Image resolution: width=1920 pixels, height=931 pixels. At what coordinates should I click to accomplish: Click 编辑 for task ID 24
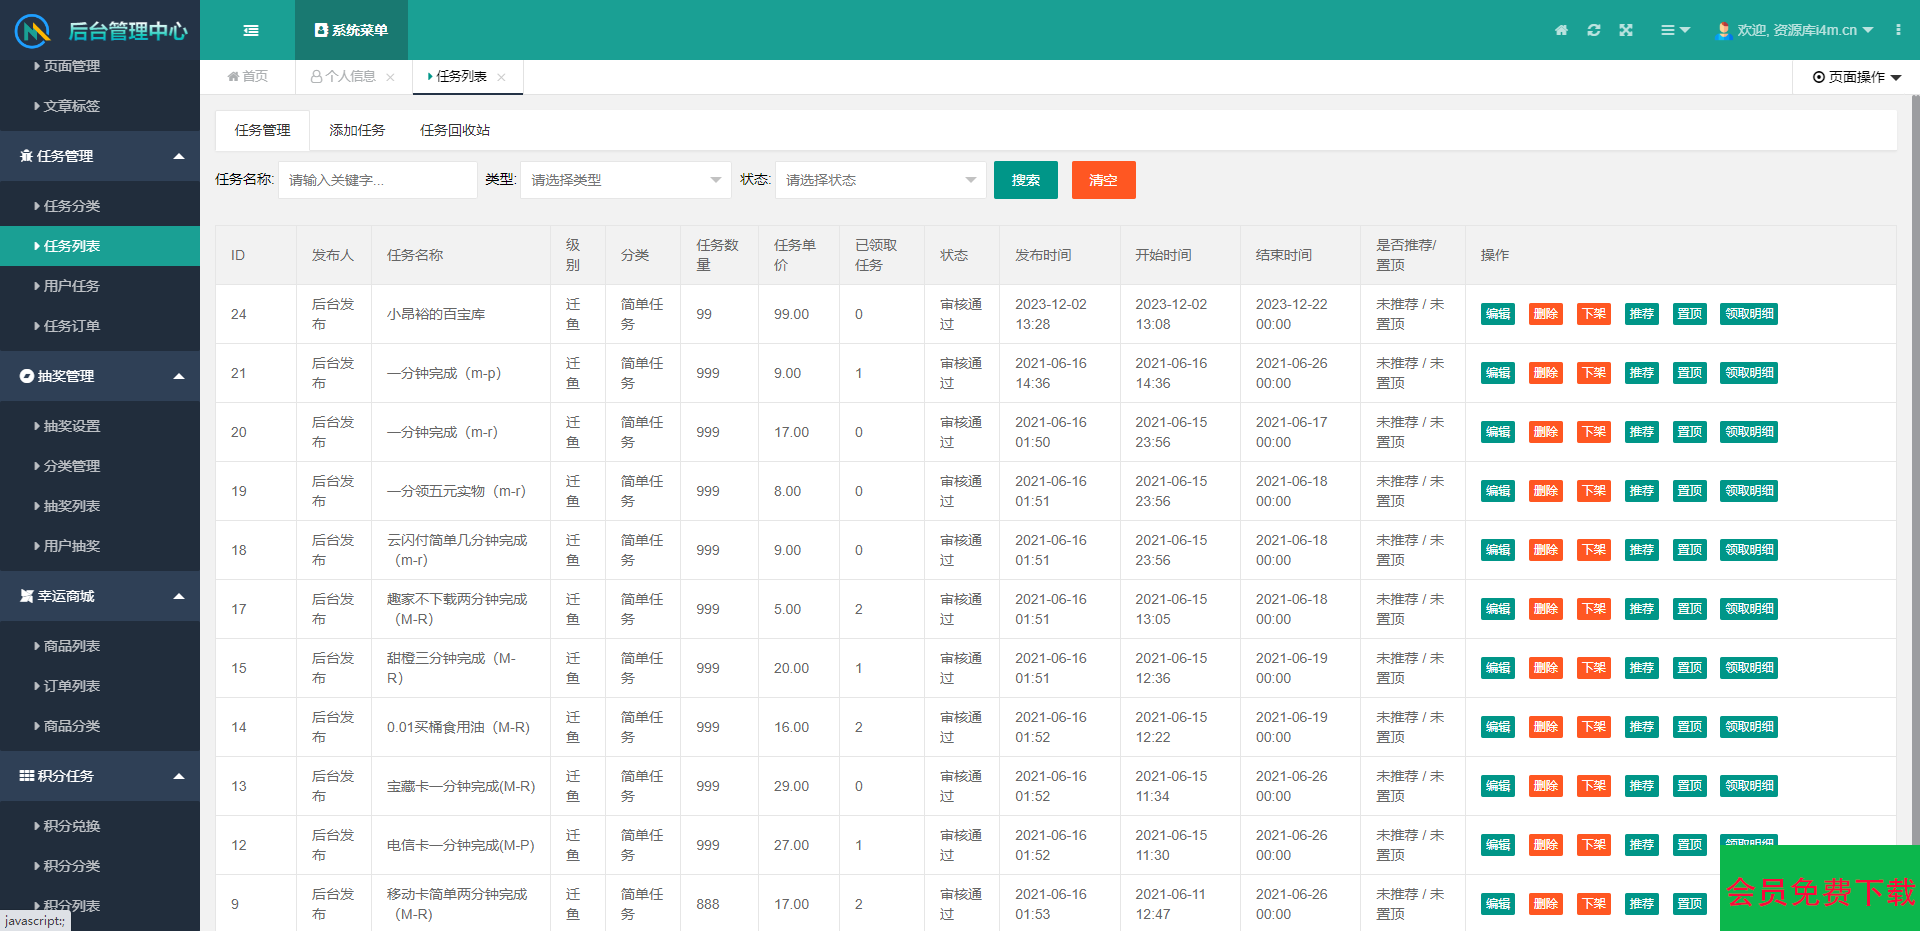1497,314
